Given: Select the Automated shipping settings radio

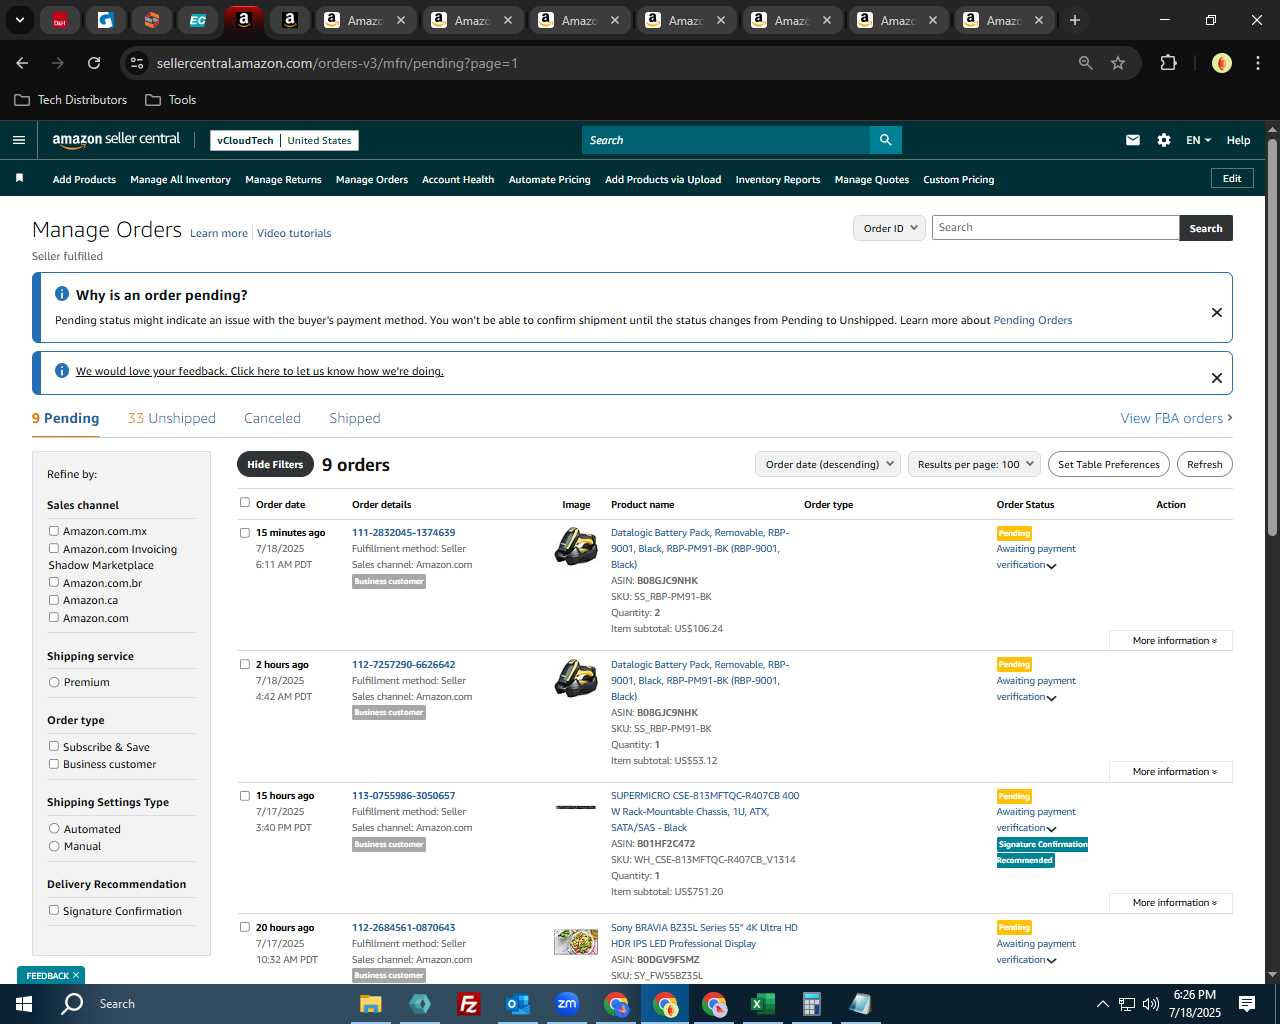Looking at the screenshot, I should 54,828.
